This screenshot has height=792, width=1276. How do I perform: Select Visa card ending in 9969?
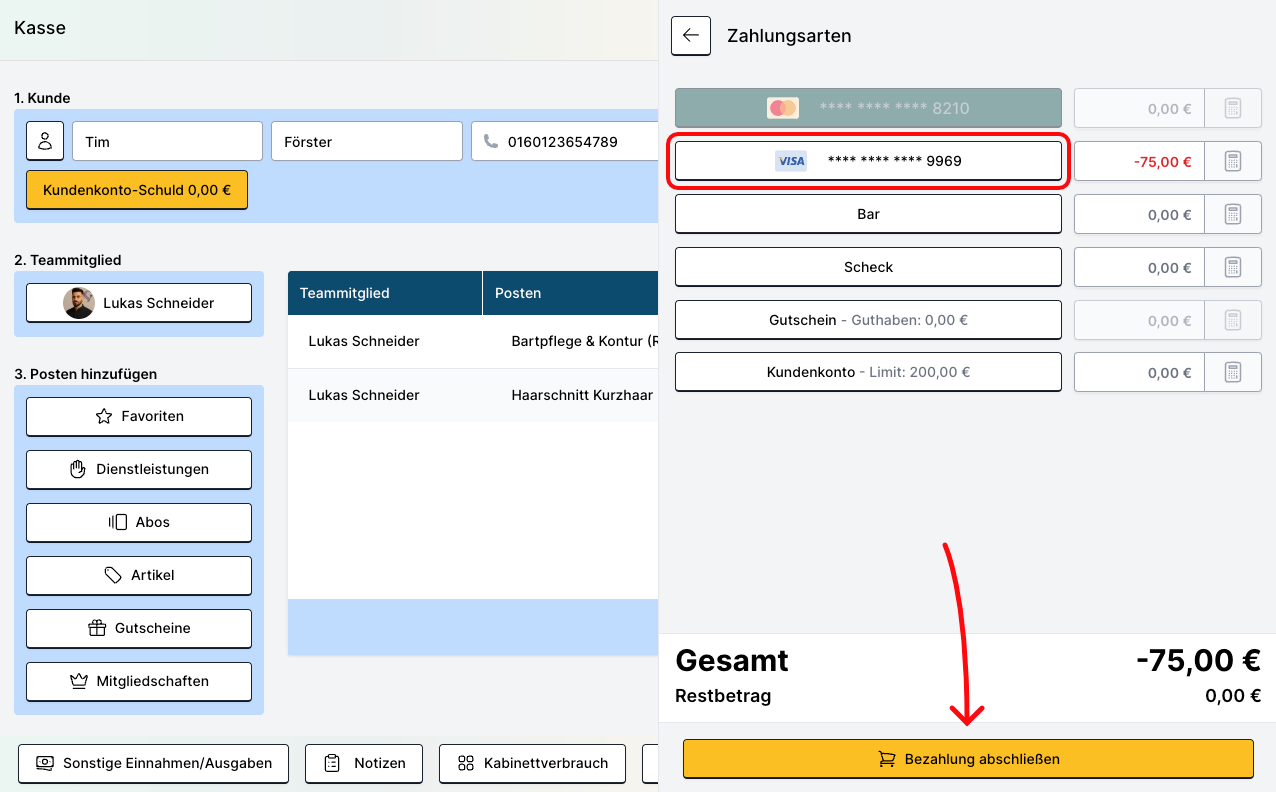point(867,161)
